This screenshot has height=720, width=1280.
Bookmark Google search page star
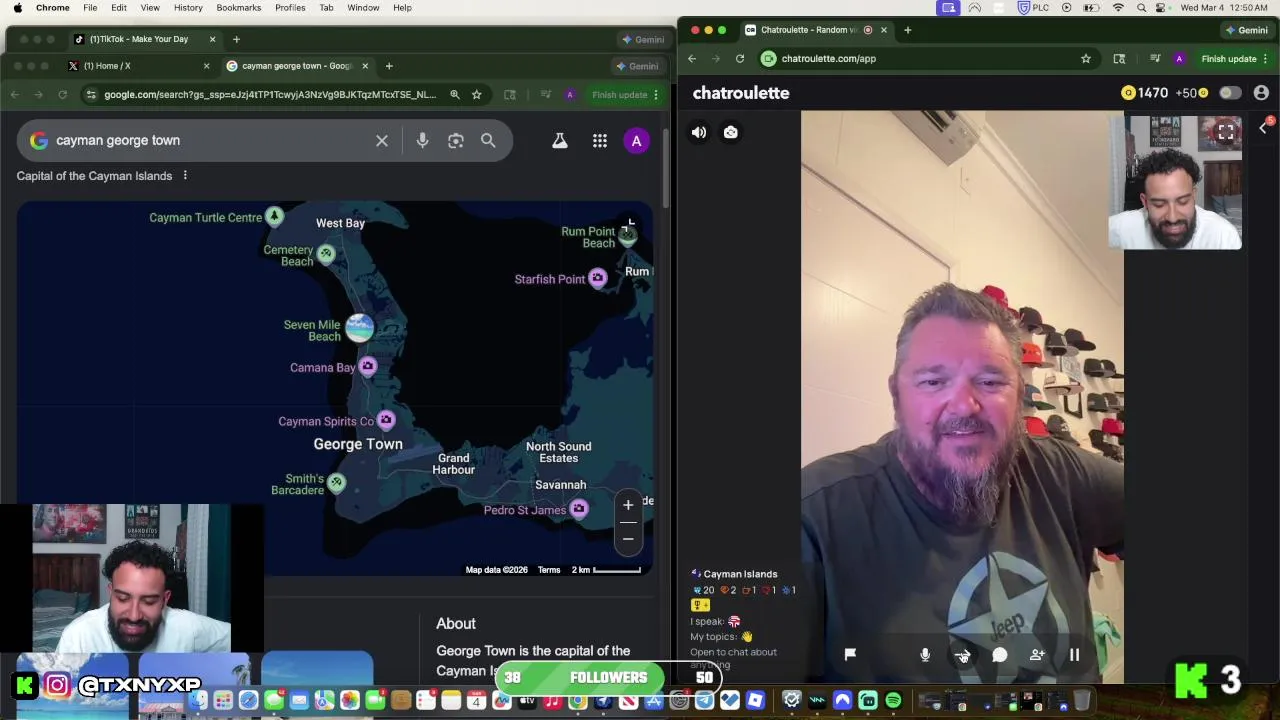(477, 95)
